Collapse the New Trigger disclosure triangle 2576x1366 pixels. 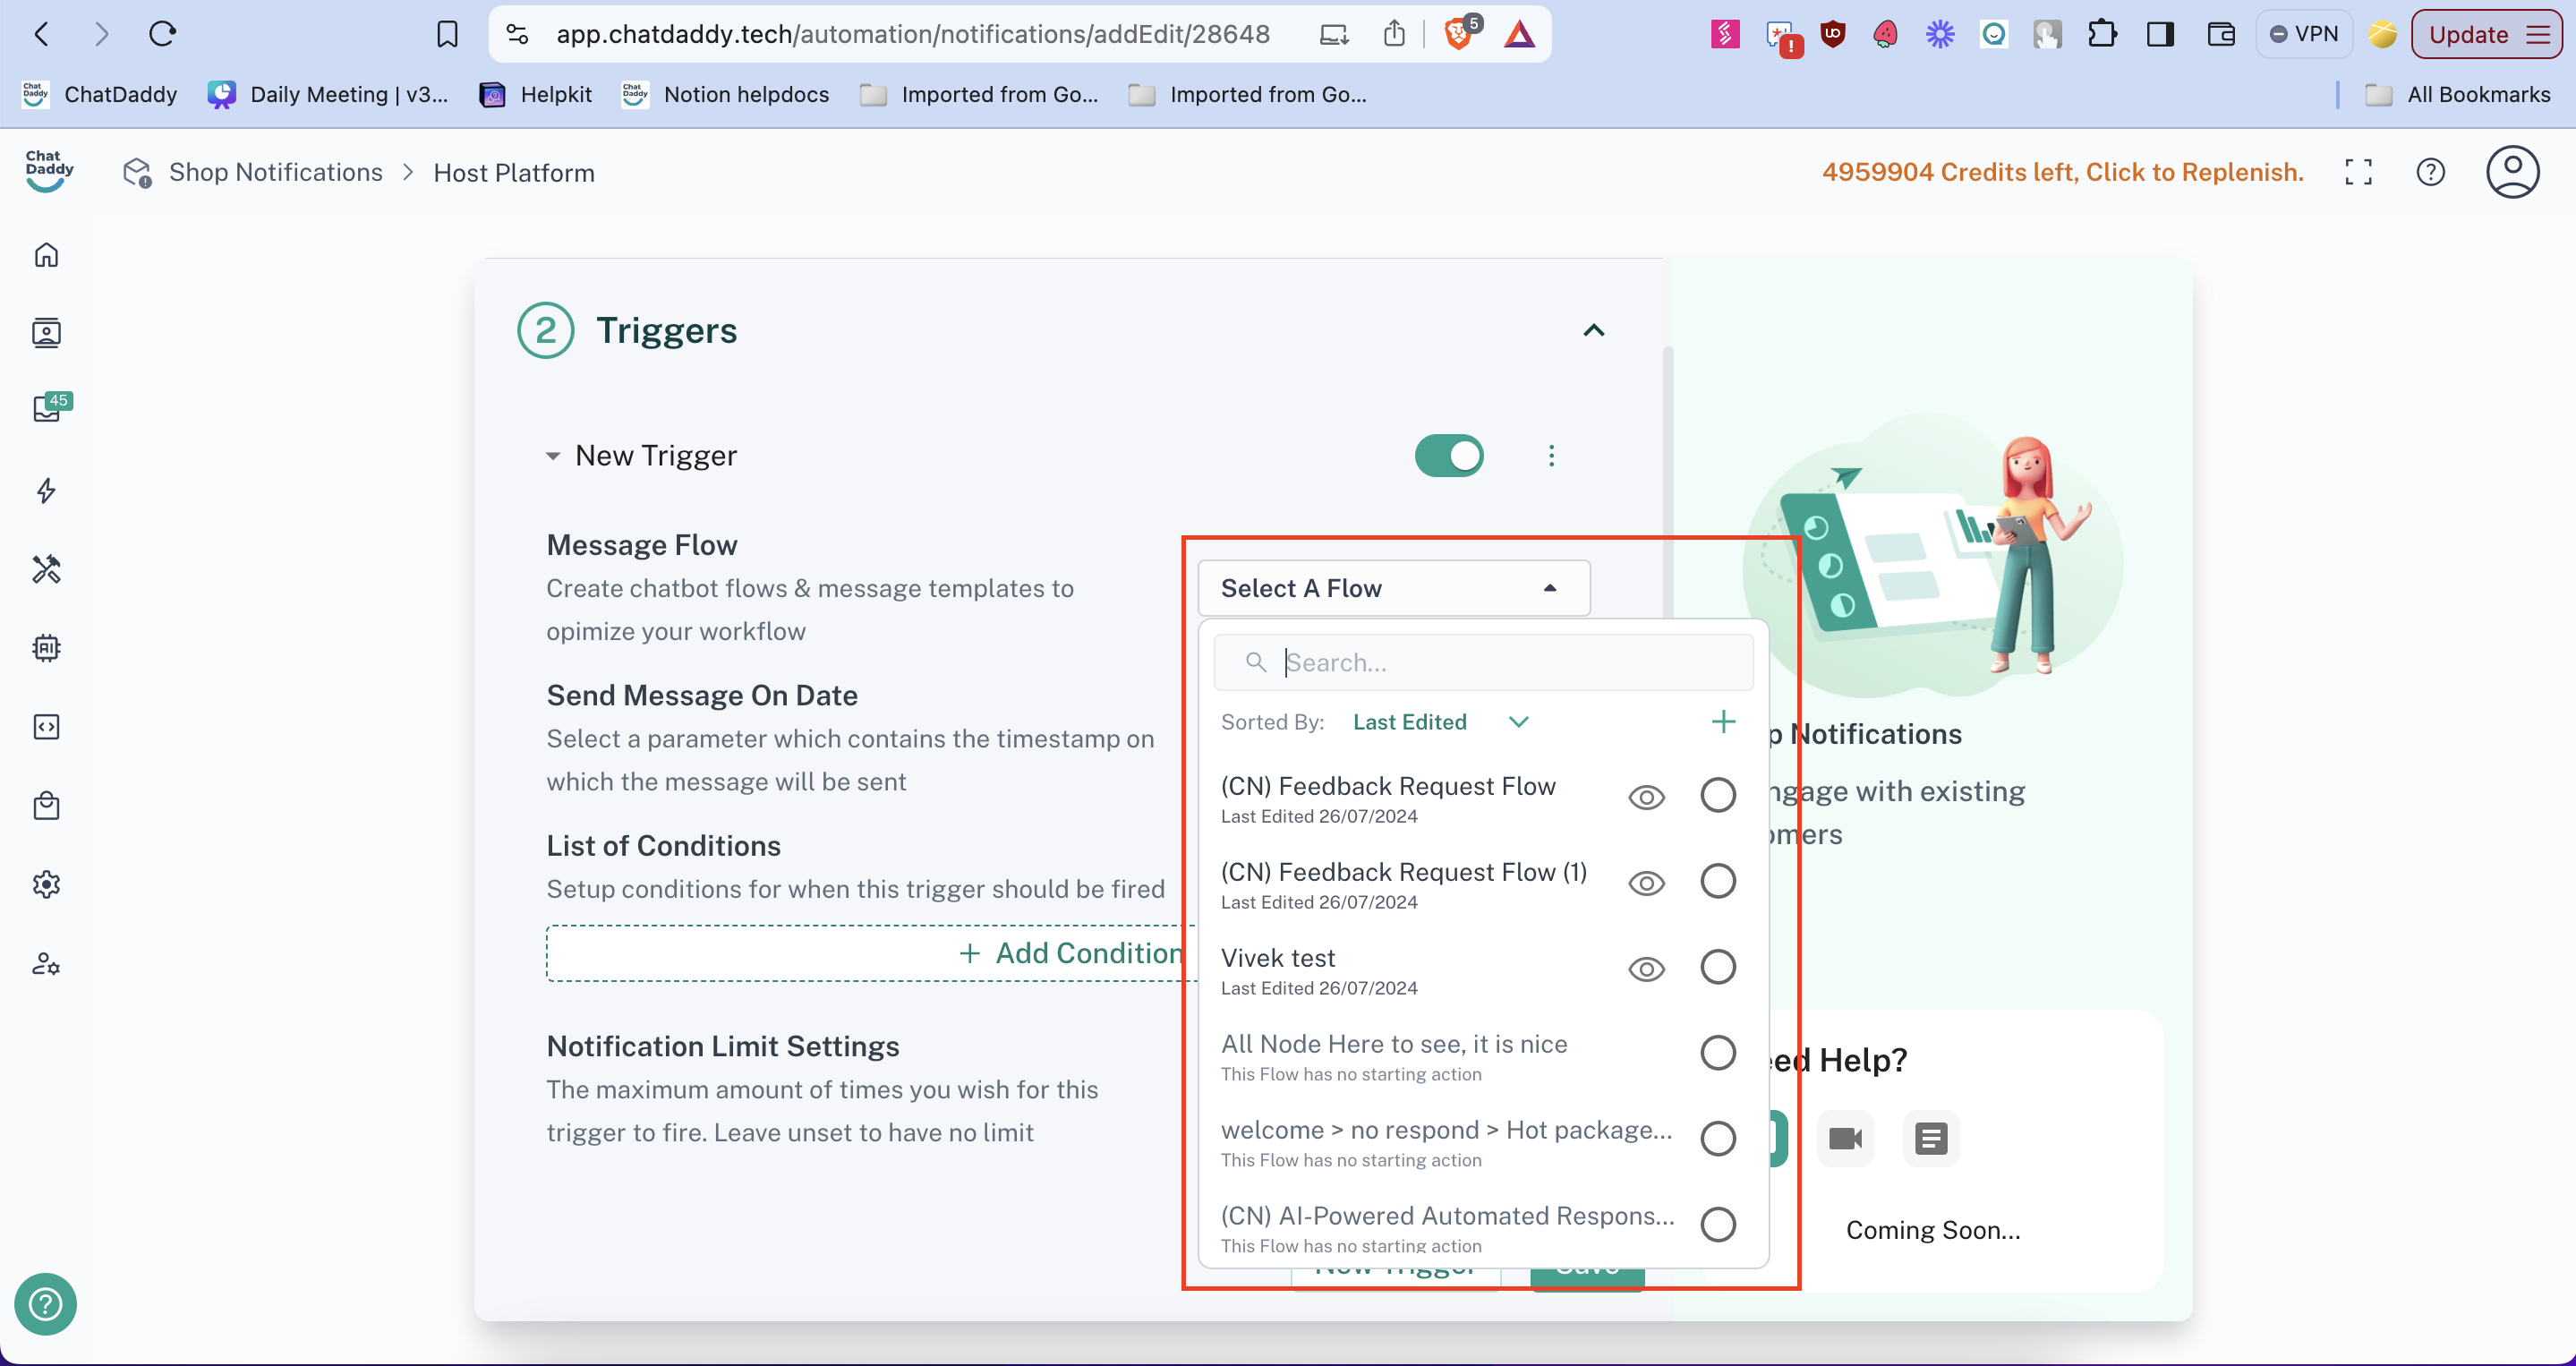click(x=552, y=456)
